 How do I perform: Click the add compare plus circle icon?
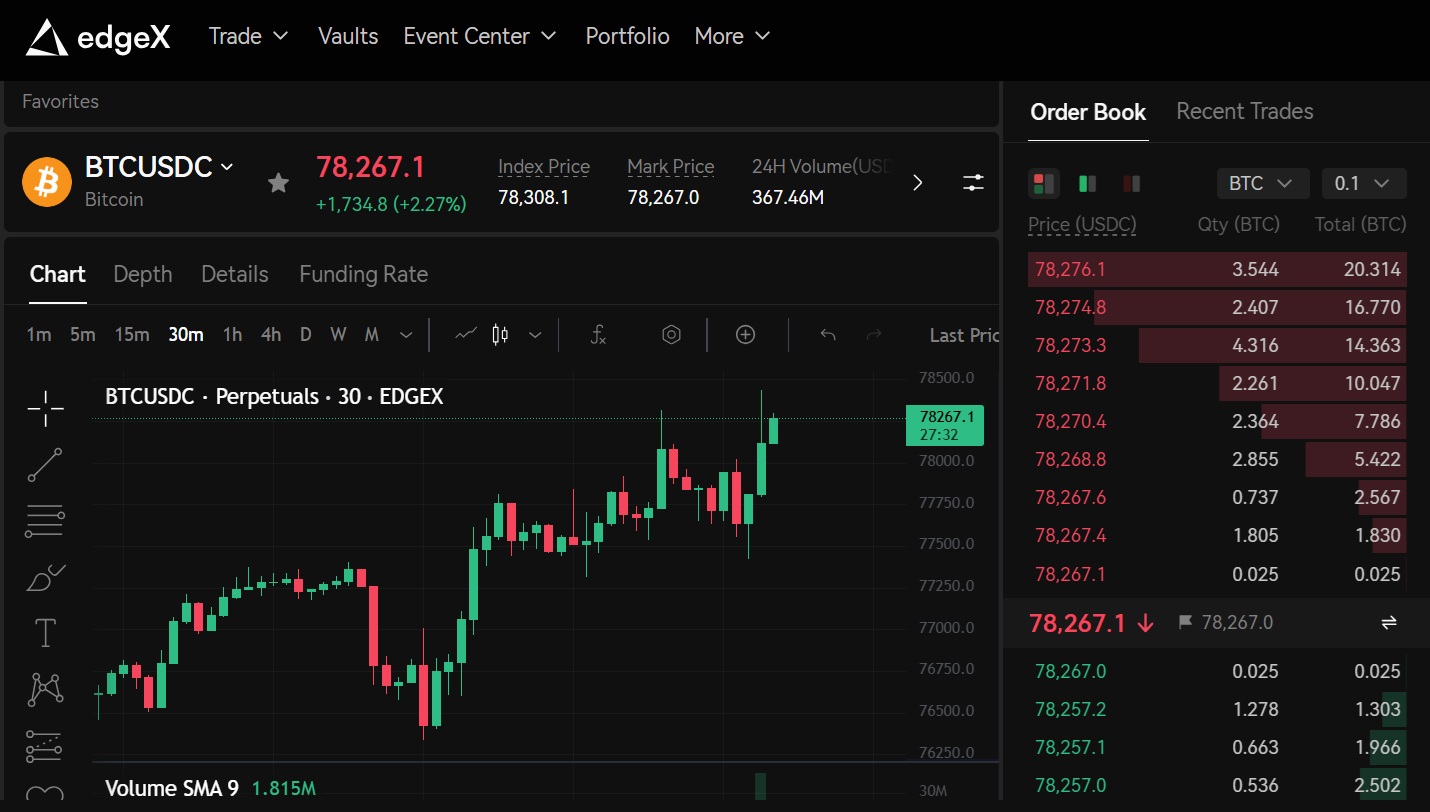pos(745,335)
